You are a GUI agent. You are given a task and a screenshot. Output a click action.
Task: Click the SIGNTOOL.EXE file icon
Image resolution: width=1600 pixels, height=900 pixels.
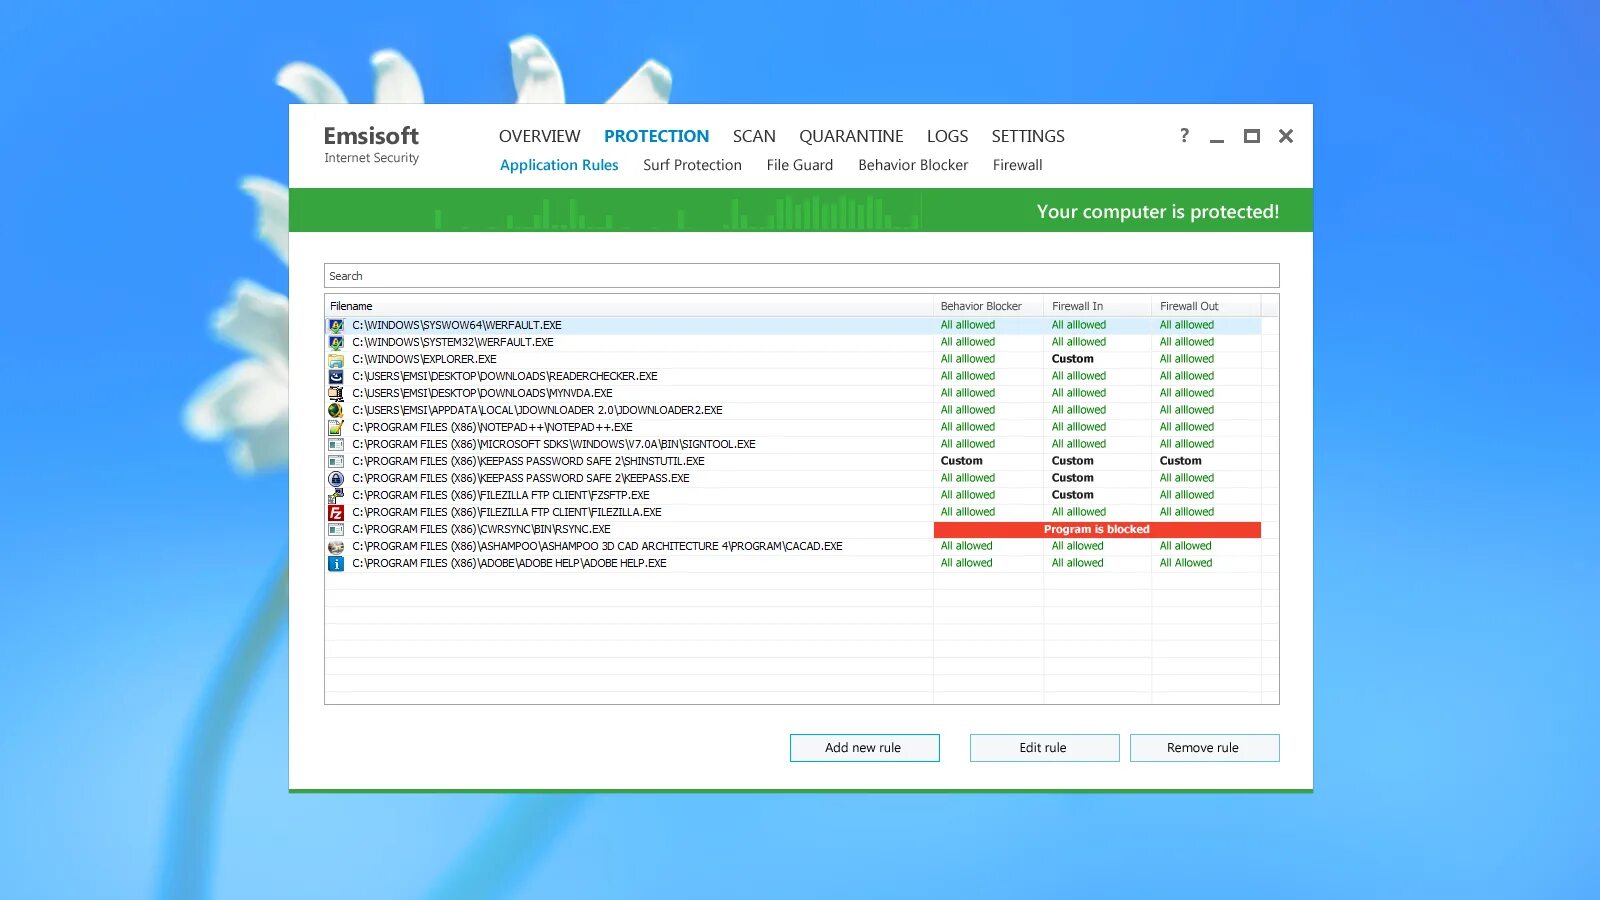(336, 444)
